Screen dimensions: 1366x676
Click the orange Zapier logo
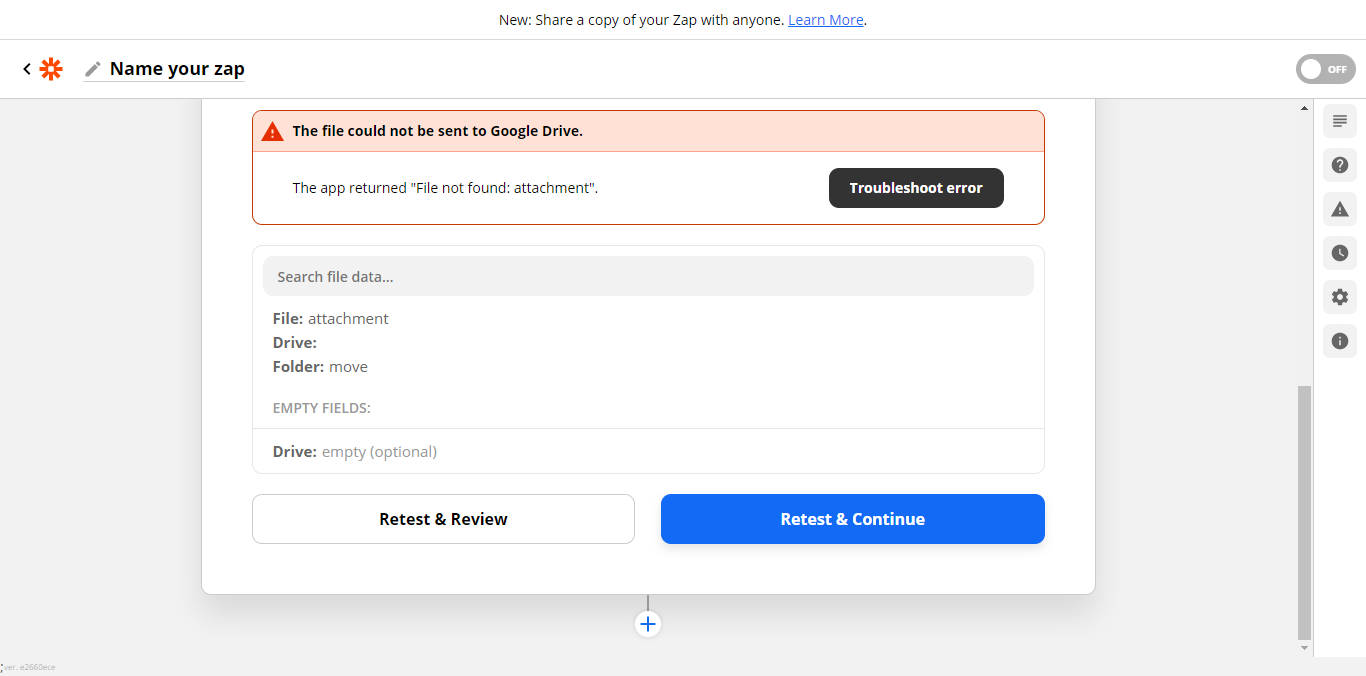(x=51, y=69)
